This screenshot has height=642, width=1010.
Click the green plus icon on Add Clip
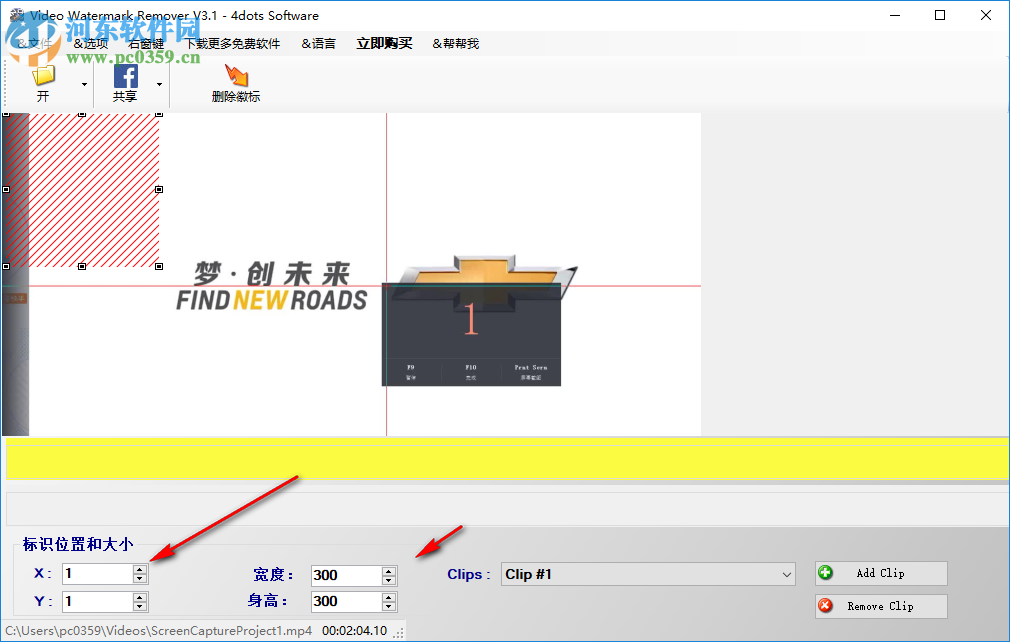824,573
